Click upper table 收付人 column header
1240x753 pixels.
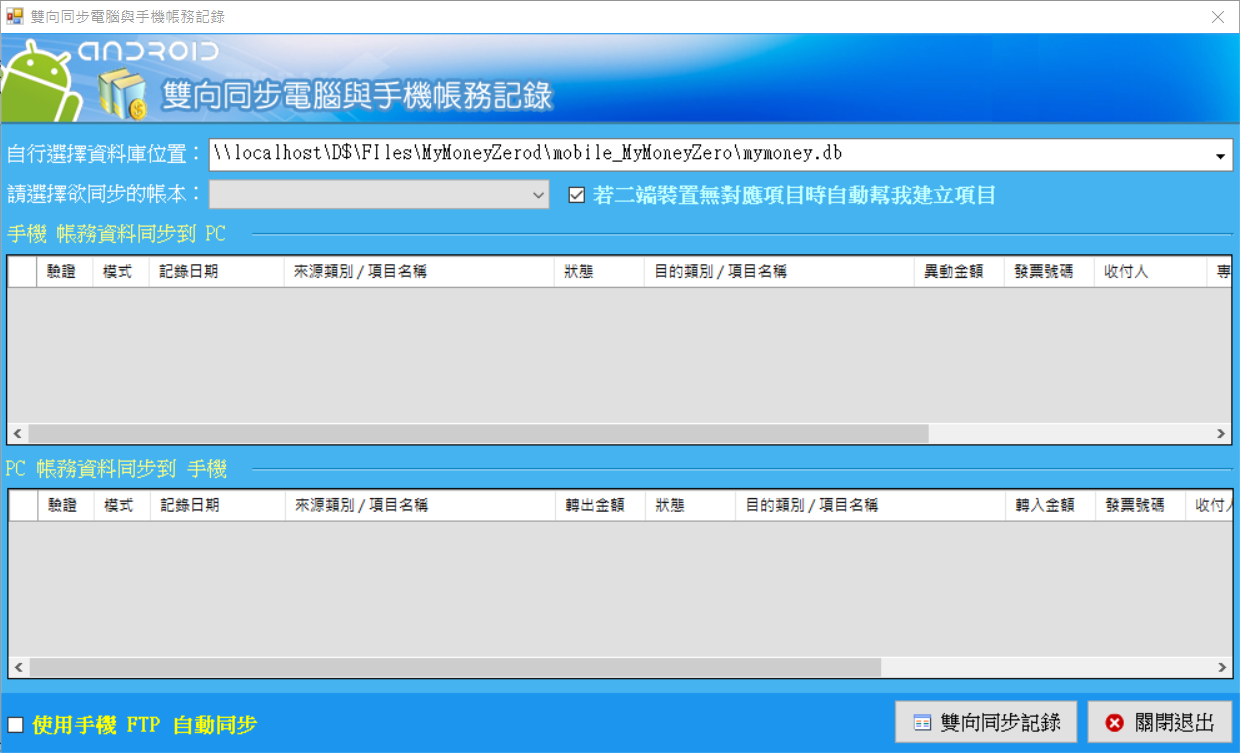point(1150,272)
